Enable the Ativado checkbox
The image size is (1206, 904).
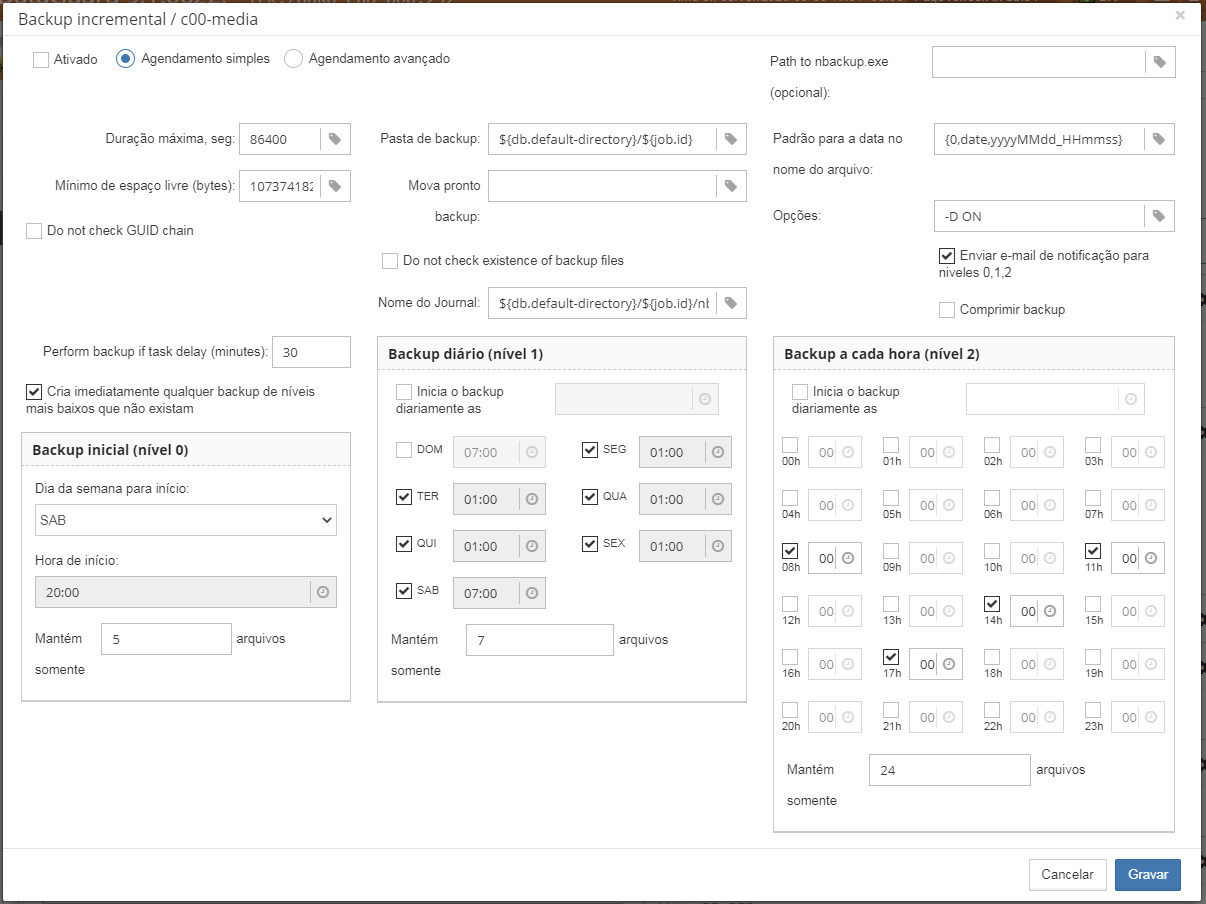[41, 60]
